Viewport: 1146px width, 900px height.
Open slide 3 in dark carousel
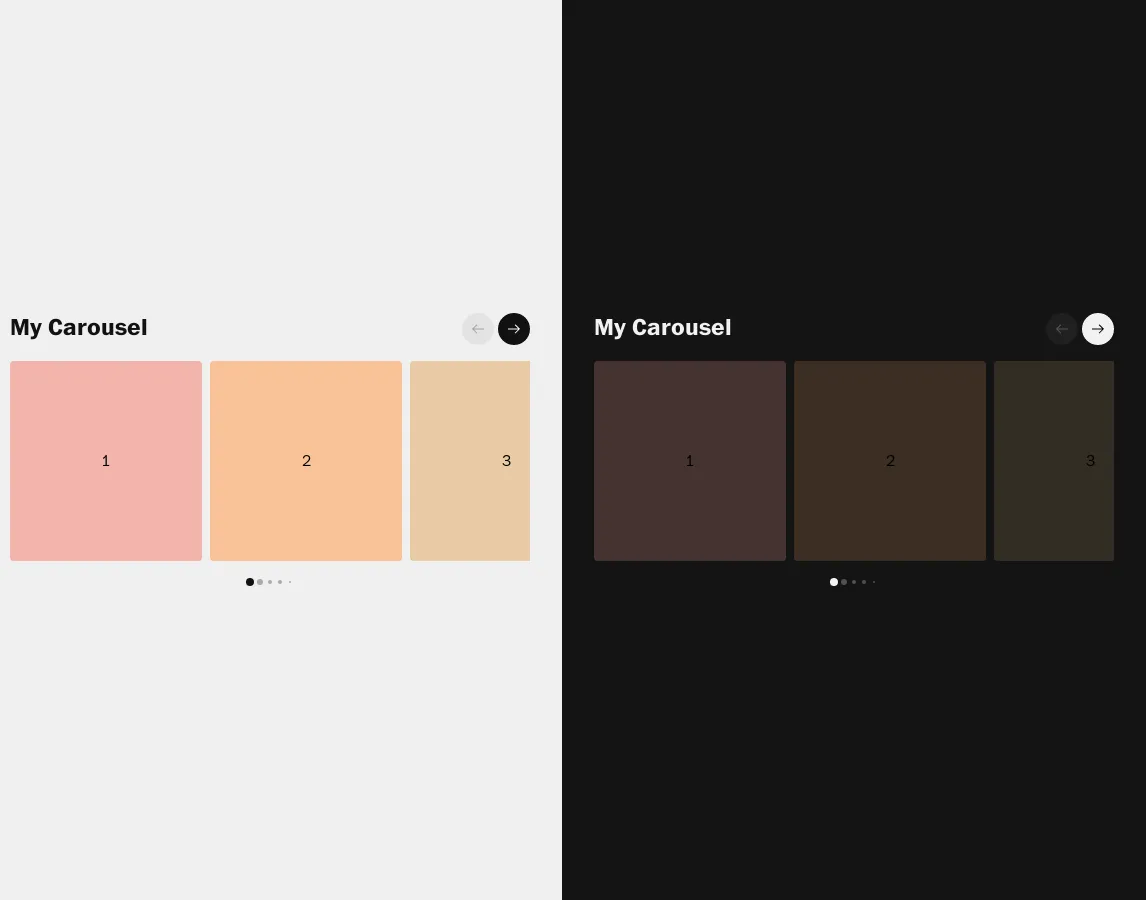point(1054,461)
